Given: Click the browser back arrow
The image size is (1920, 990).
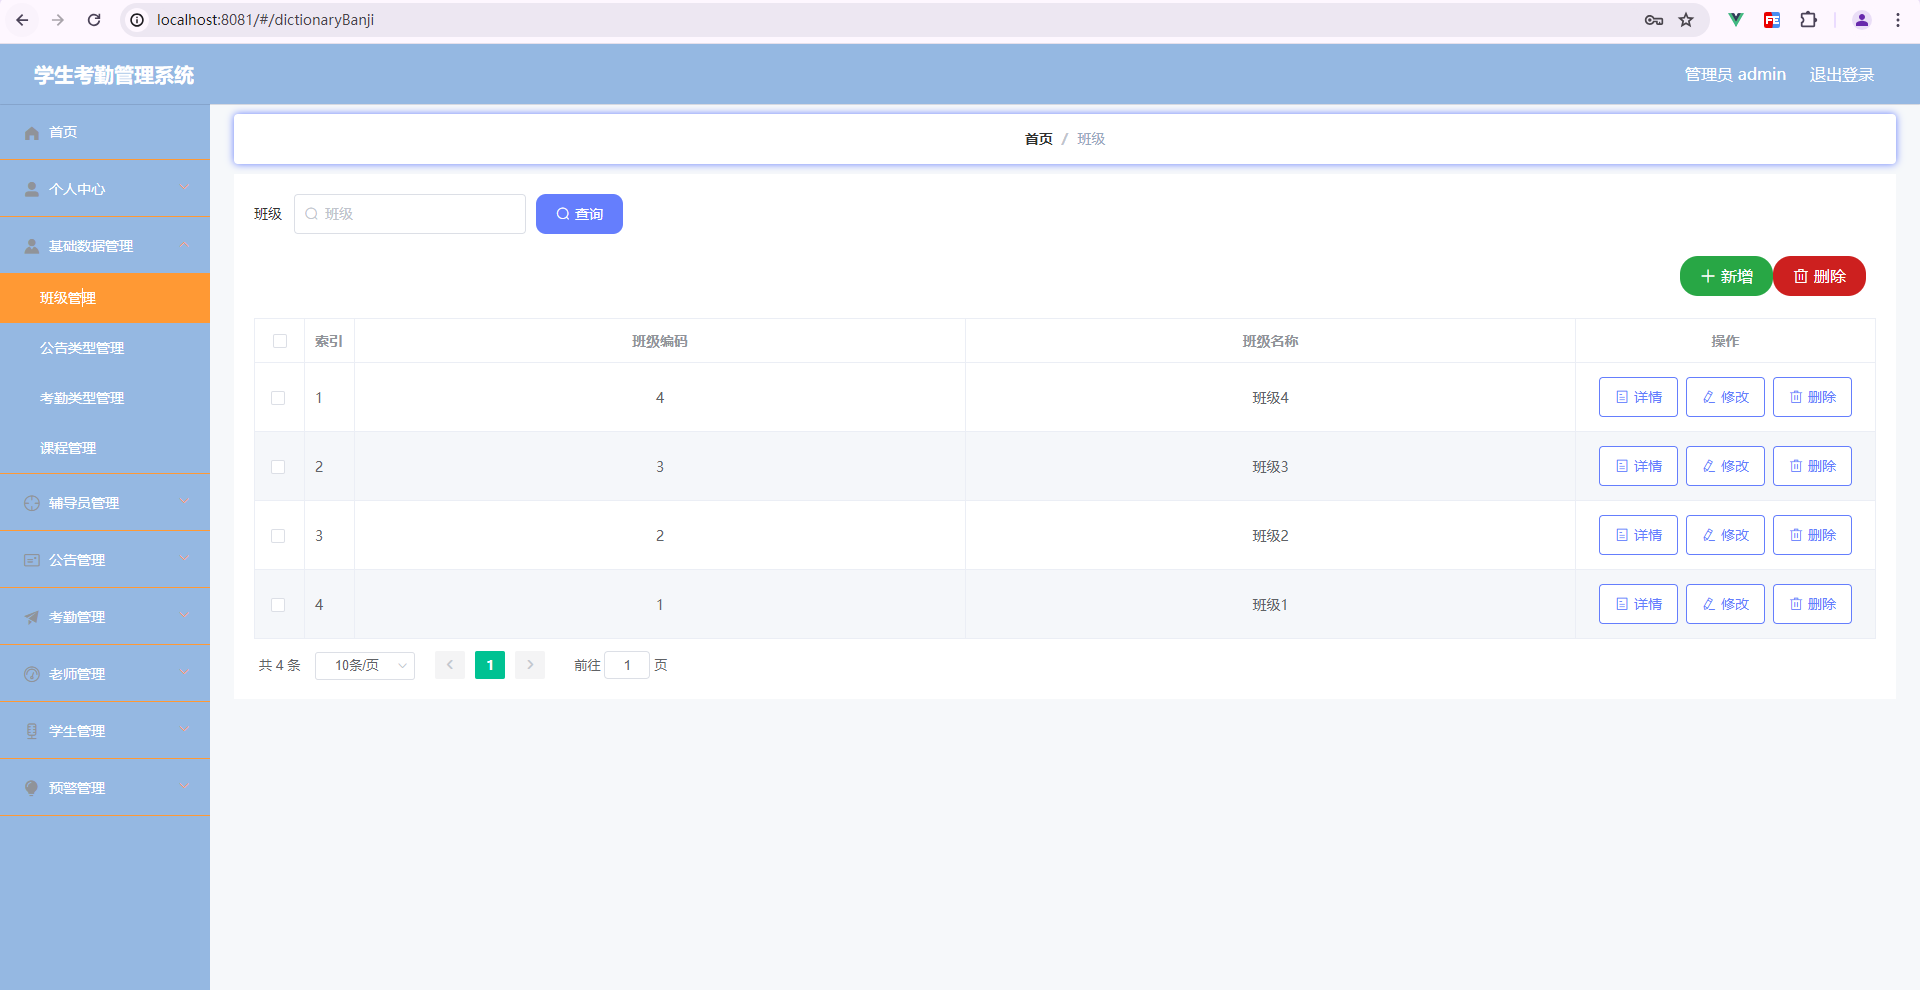Looking at the screenshot, I should (22, 20).
